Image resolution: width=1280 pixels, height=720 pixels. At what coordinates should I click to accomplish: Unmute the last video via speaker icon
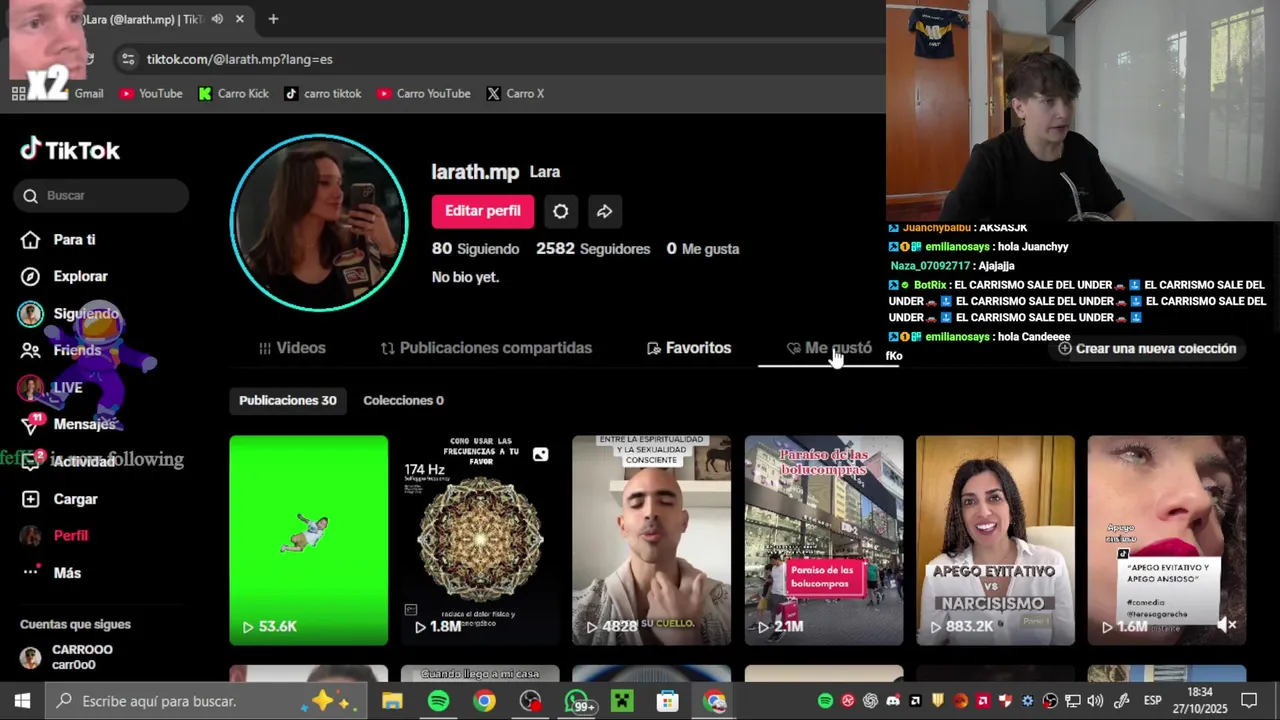pos(1227,625)
